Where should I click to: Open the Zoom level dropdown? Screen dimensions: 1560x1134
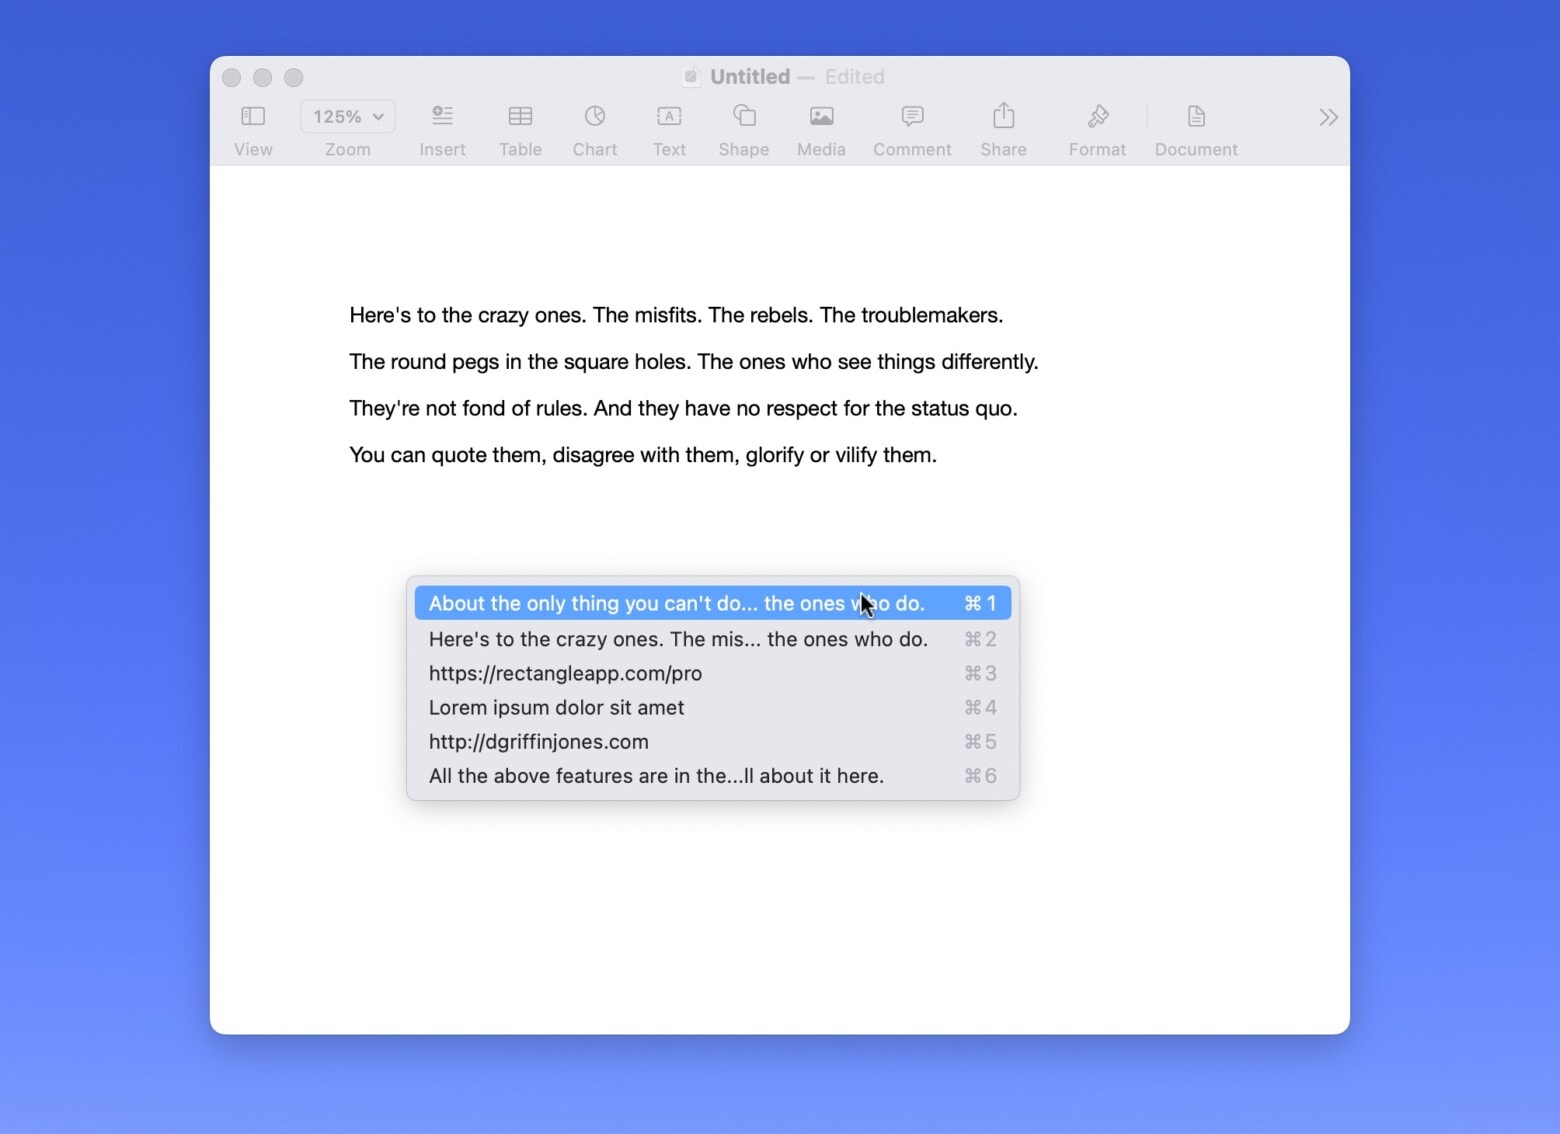(x=347, y=116)
